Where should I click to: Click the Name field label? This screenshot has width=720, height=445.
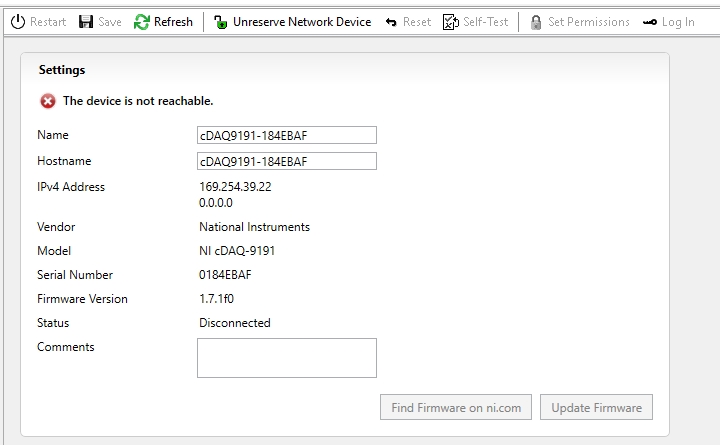click(x=53, y=135)
